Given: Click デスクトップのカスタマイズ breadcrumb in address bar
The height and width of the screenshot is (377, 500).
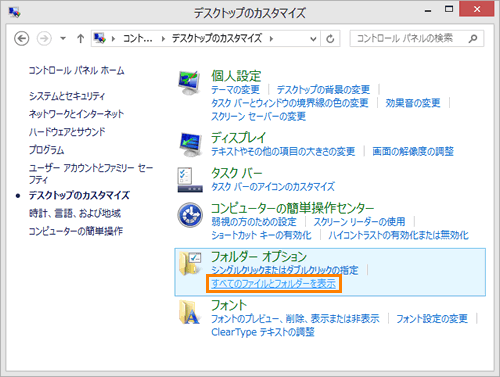Looking at the screenshot, I should click(x=217, y=39).
